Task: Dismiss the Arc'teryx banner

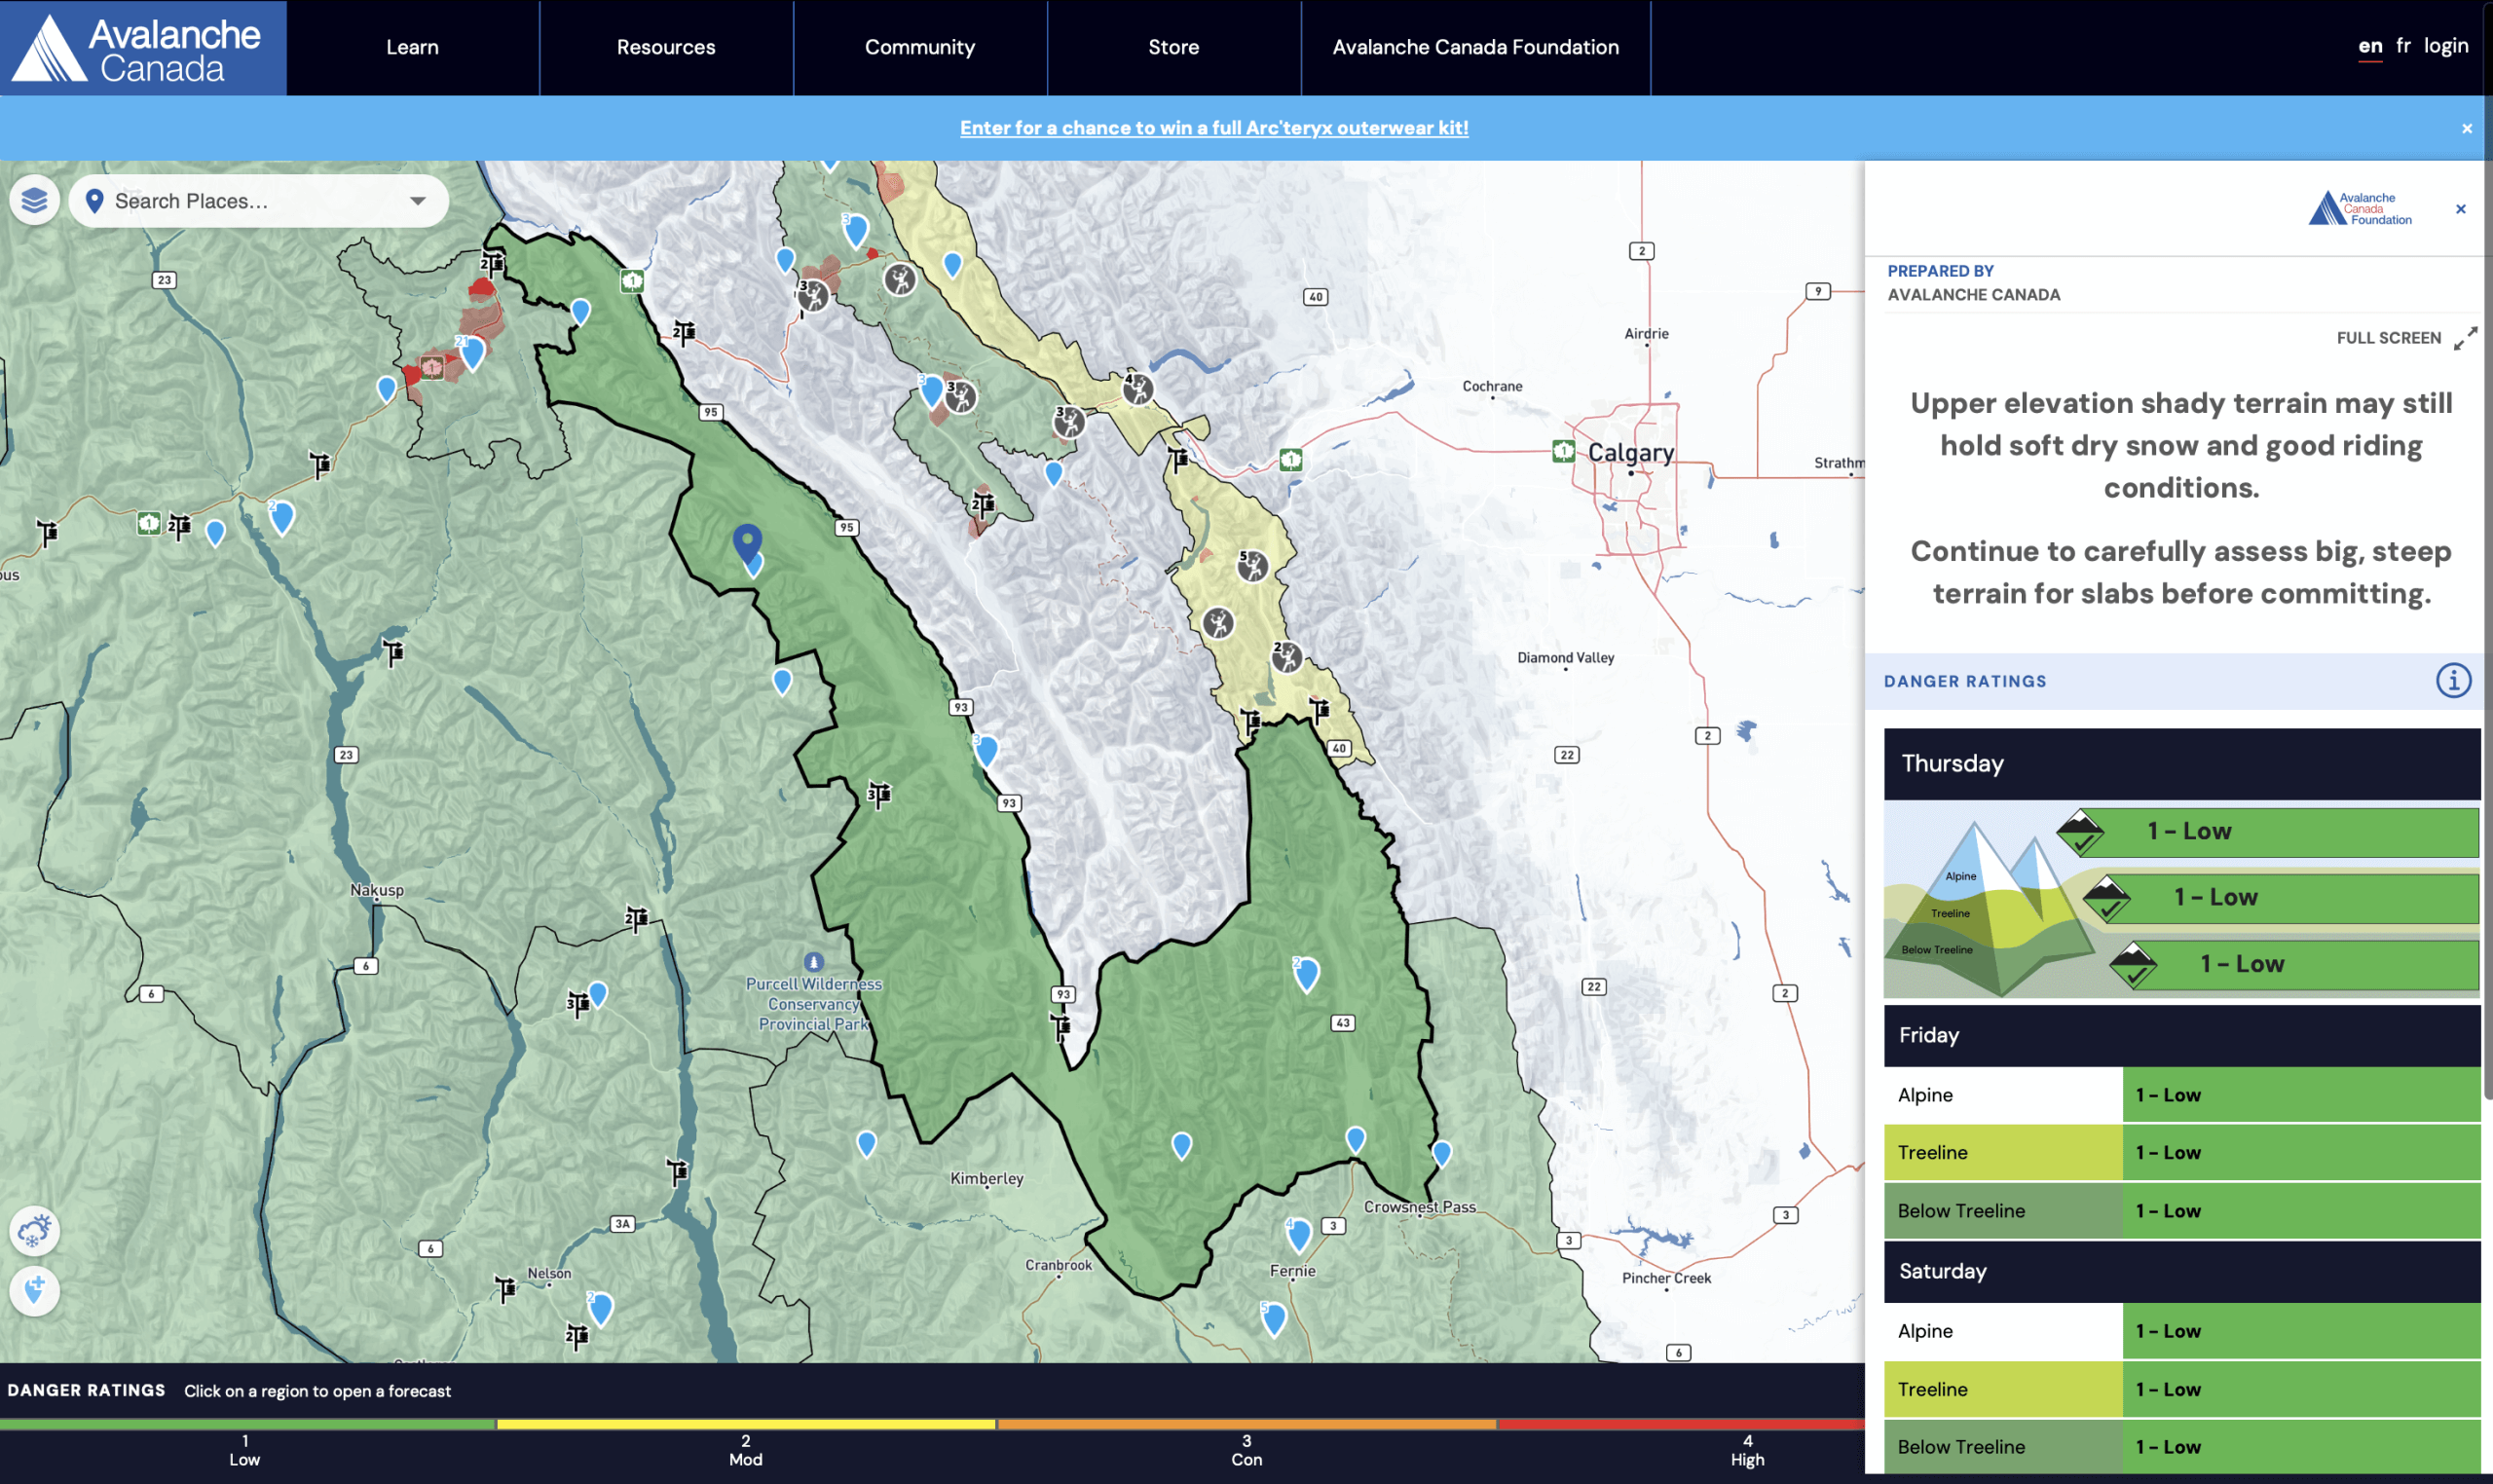Action: (x=2466, y=128)
